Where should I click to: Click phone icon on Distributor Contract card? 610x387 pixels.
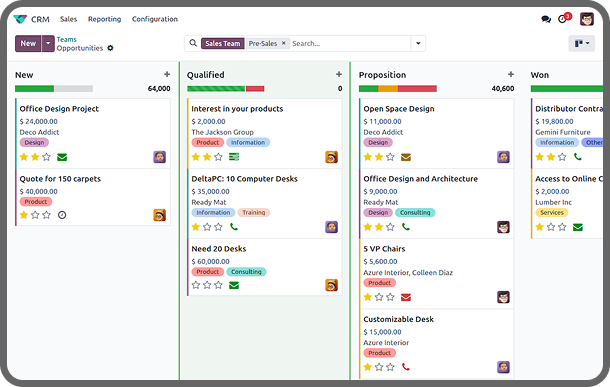(578, 157)
